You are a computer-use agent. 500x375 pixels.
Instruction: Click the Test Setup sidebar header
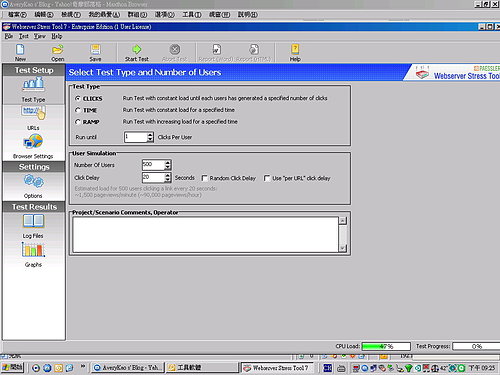(x=34, y=70)
